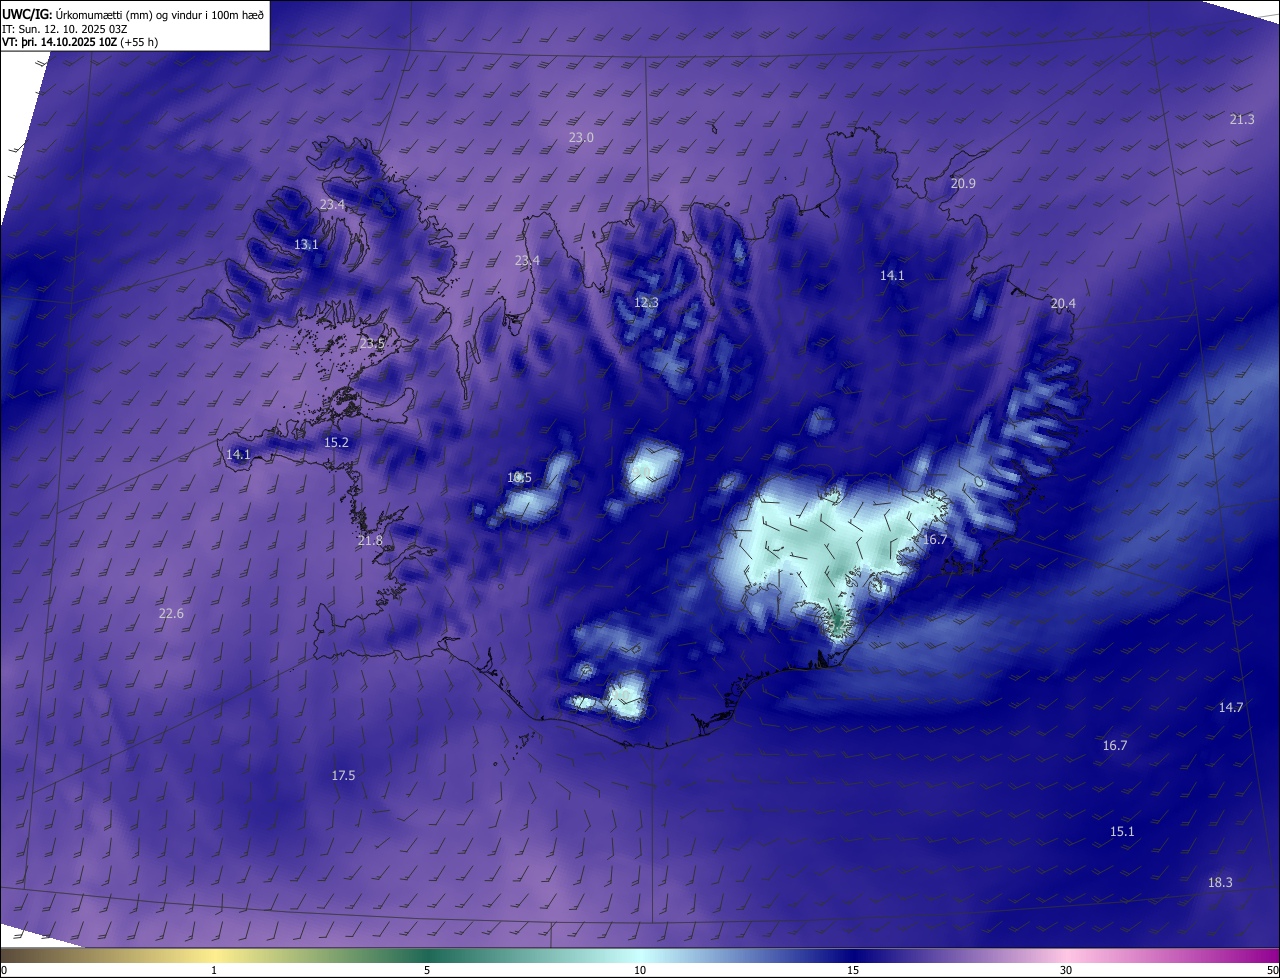This screenshot has width=1280, height=978.
Task: Click the 21.3 wind value label
Action: [x=1242, y=119]
